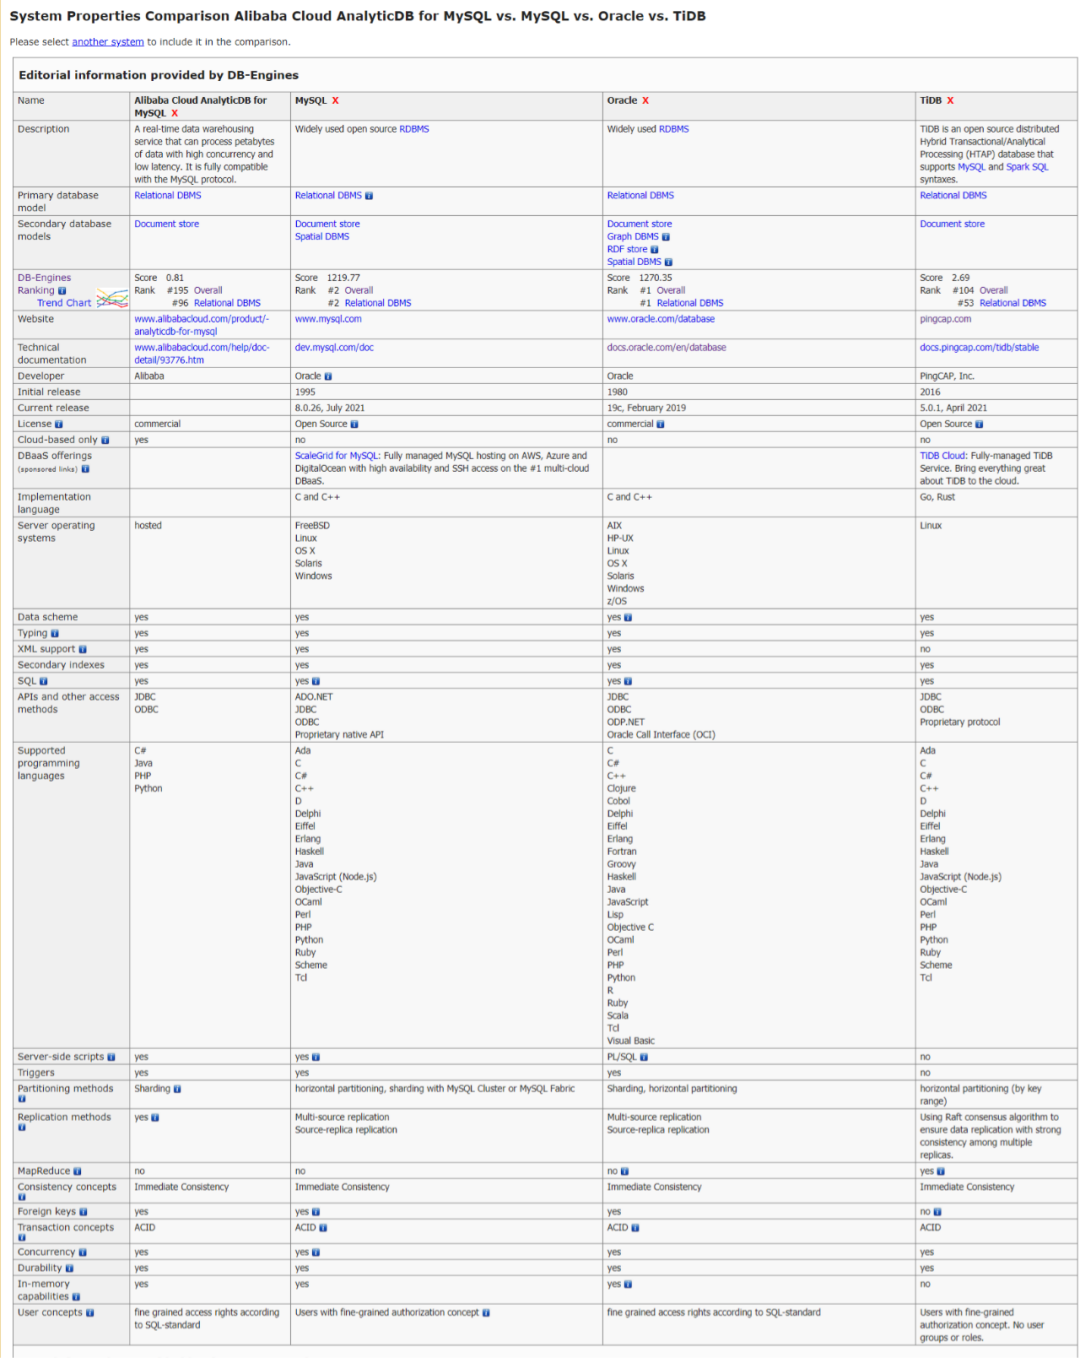Select developer name 'PingCAP, Inc.'

point(947,377)
